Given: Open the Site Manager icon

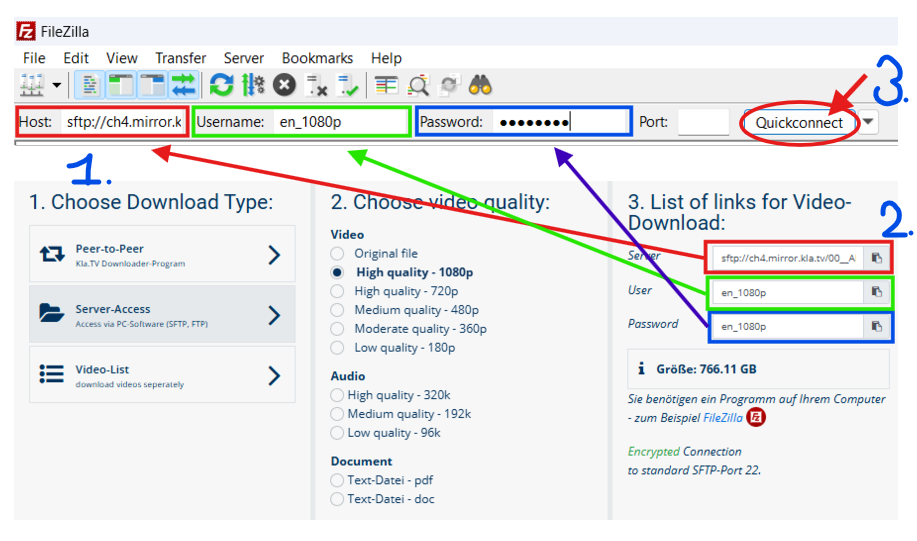Looking at the screenshot, I should (33, 85).
